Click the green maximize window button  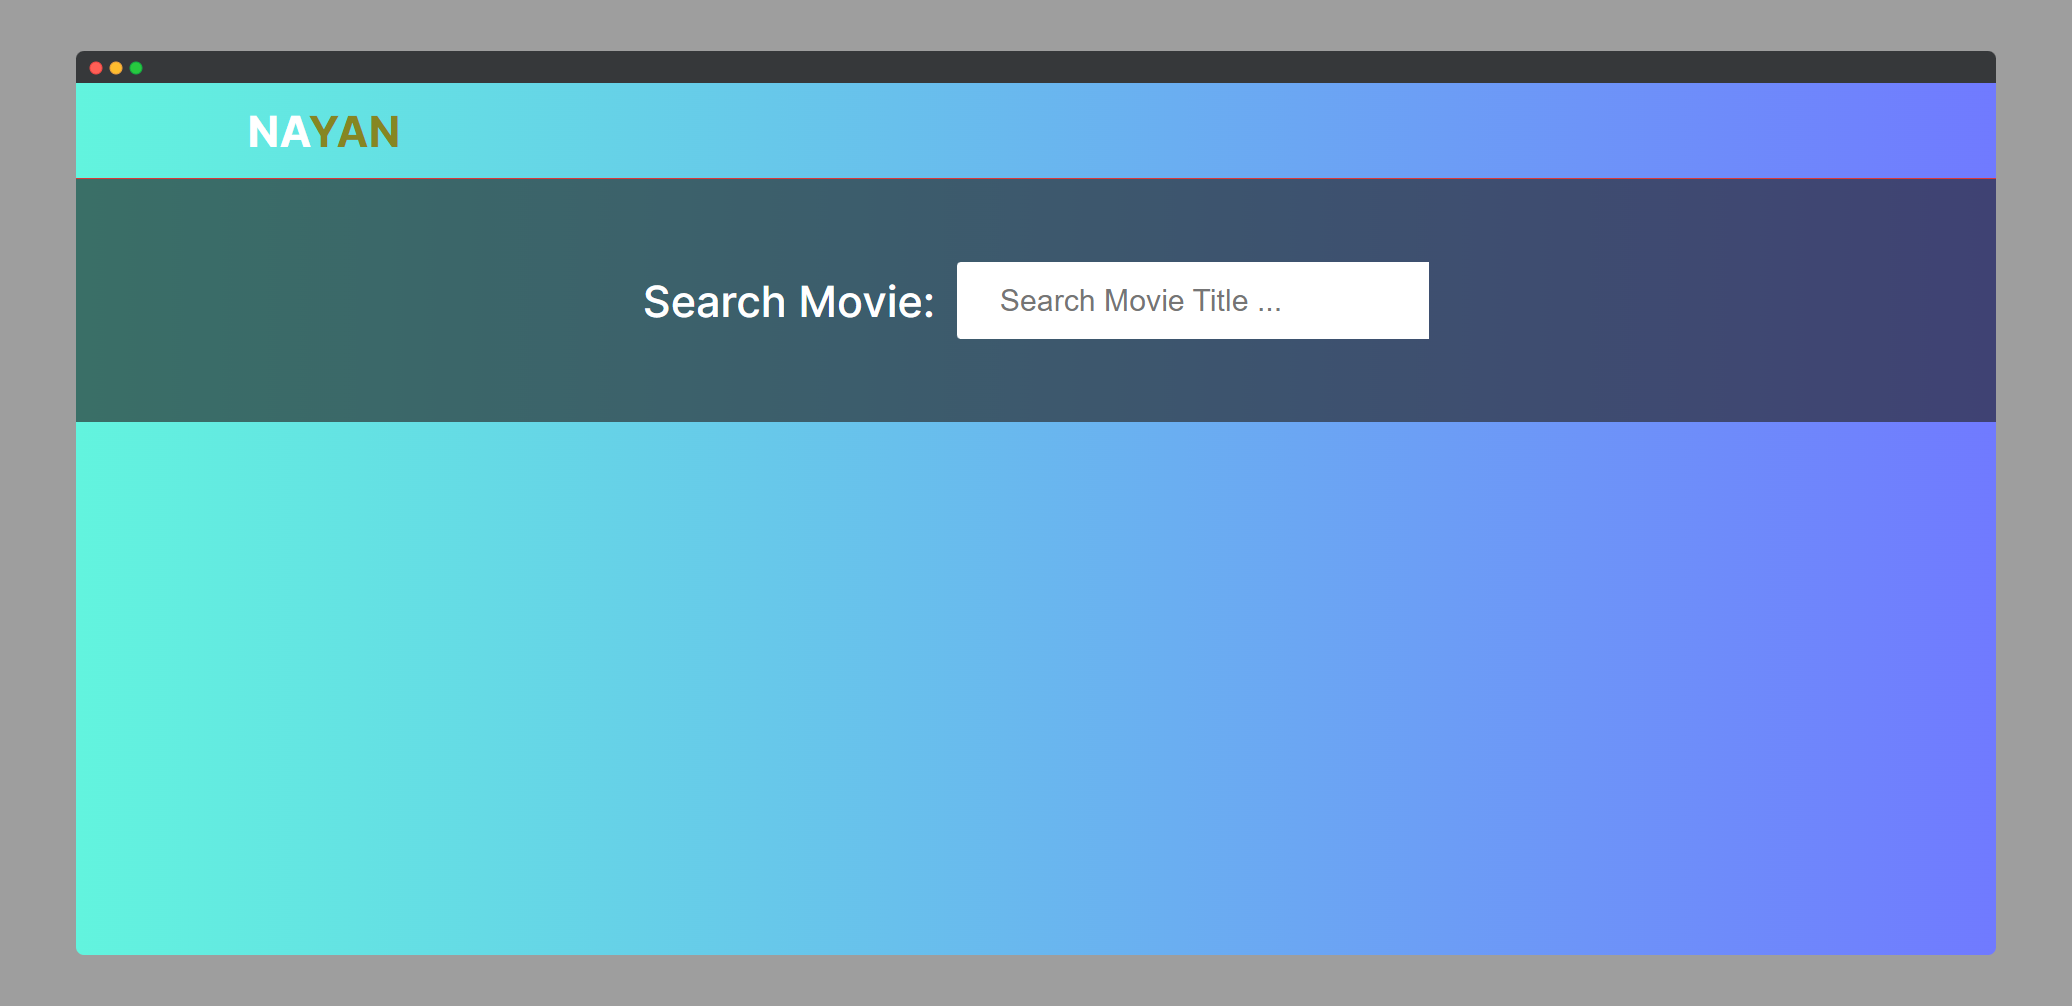coord(136,68)
